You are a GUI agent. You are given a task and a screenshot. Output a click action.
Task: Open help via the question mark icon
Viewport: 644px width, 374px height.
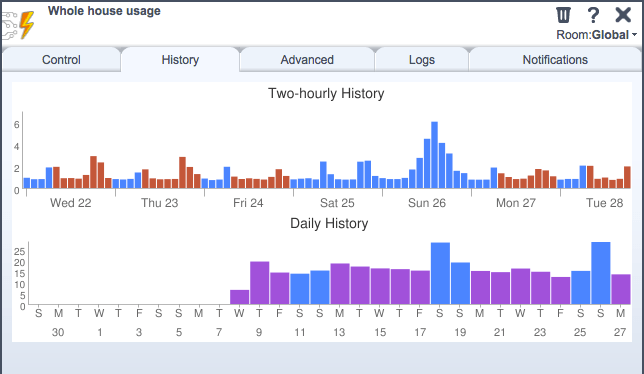(x=593, y=15)
